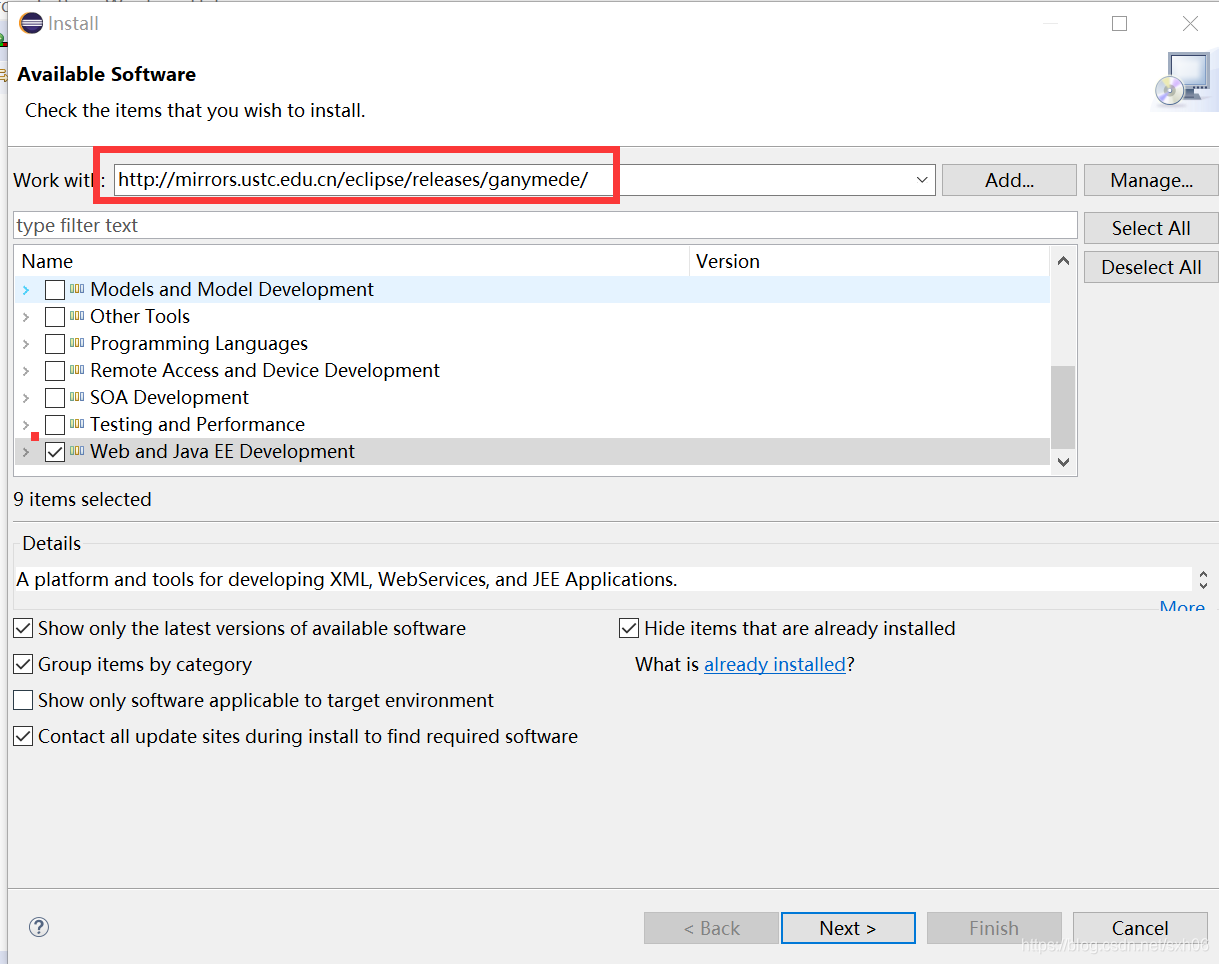
Task: Toggle Contact all update sites checkbox
Action: pyautogui.click(x=23, y=736)
